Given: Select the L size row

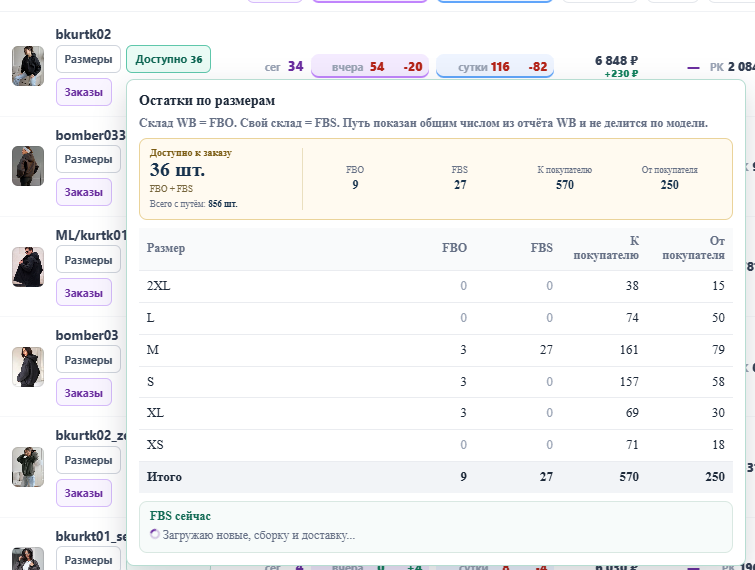Looking at the screenshot, I should [436, 318].
